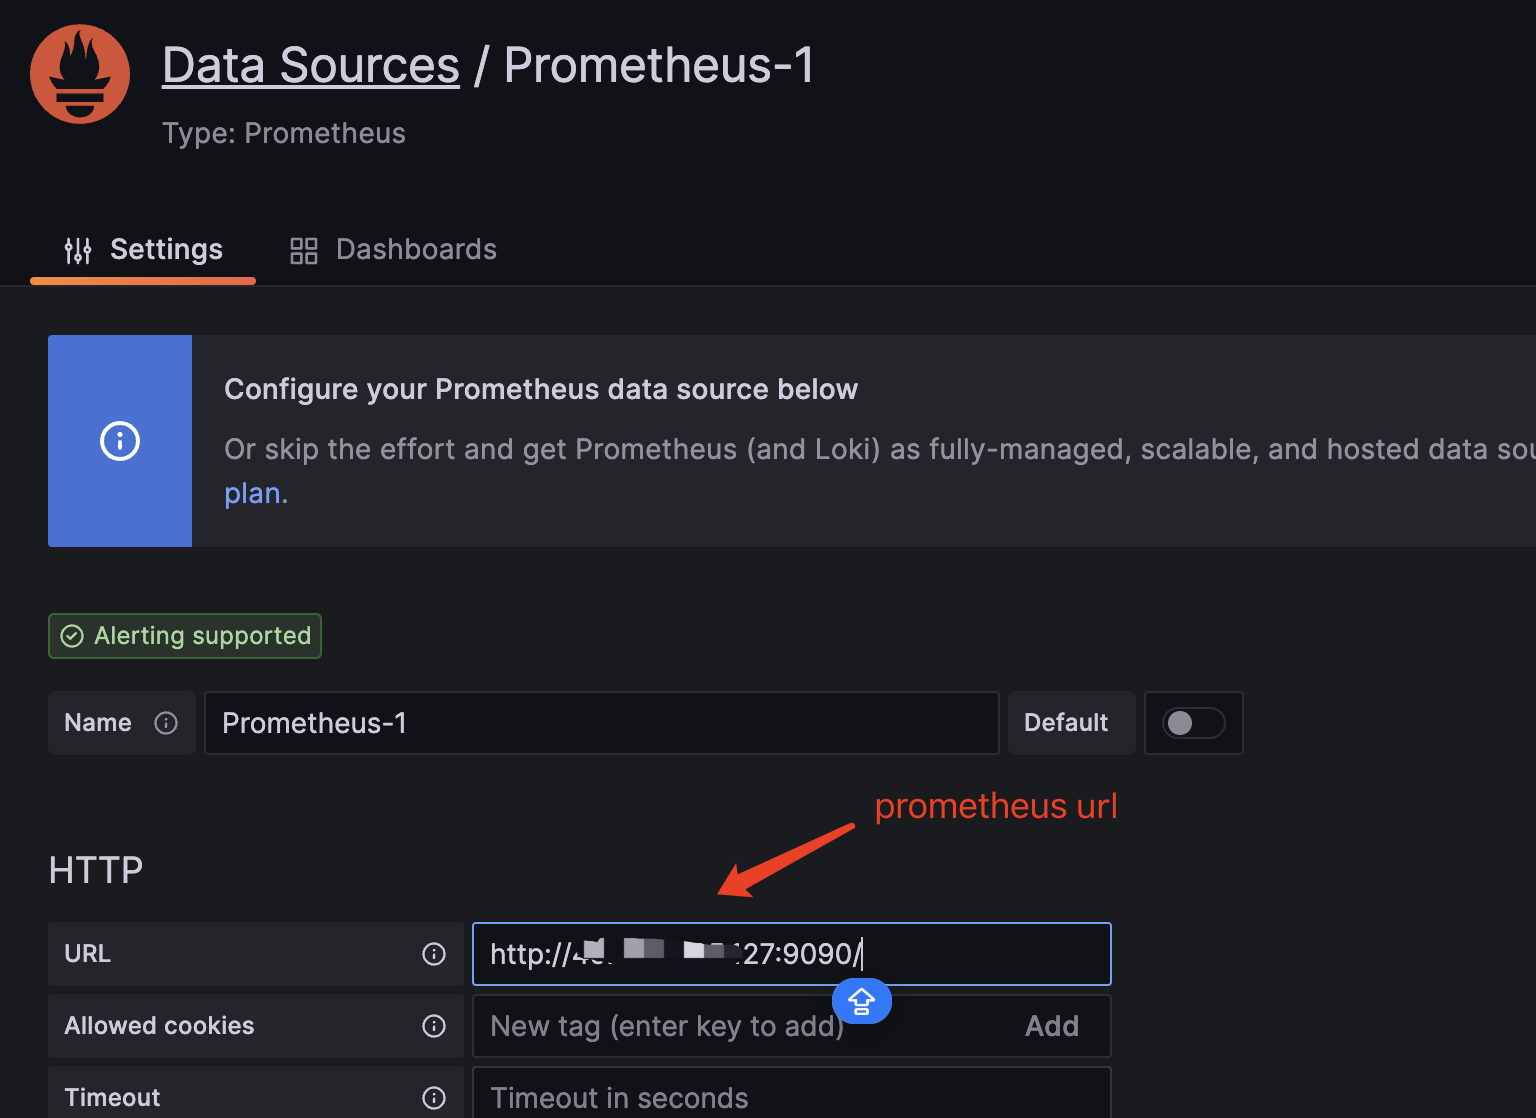Screen dimensions: 1536x1118
Task: Click the Default label
Action: [x=1066, y=723]
